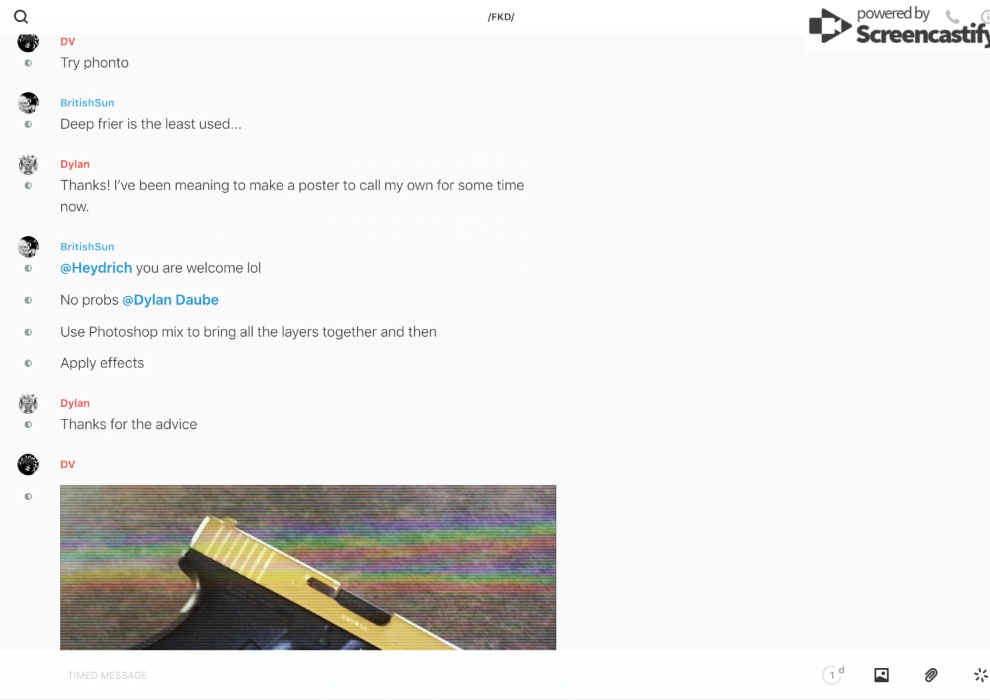Open BritishSun's avatar near 'Deep frier' message
The height and width of the screenshot is (700, 990).
(28, 103)
